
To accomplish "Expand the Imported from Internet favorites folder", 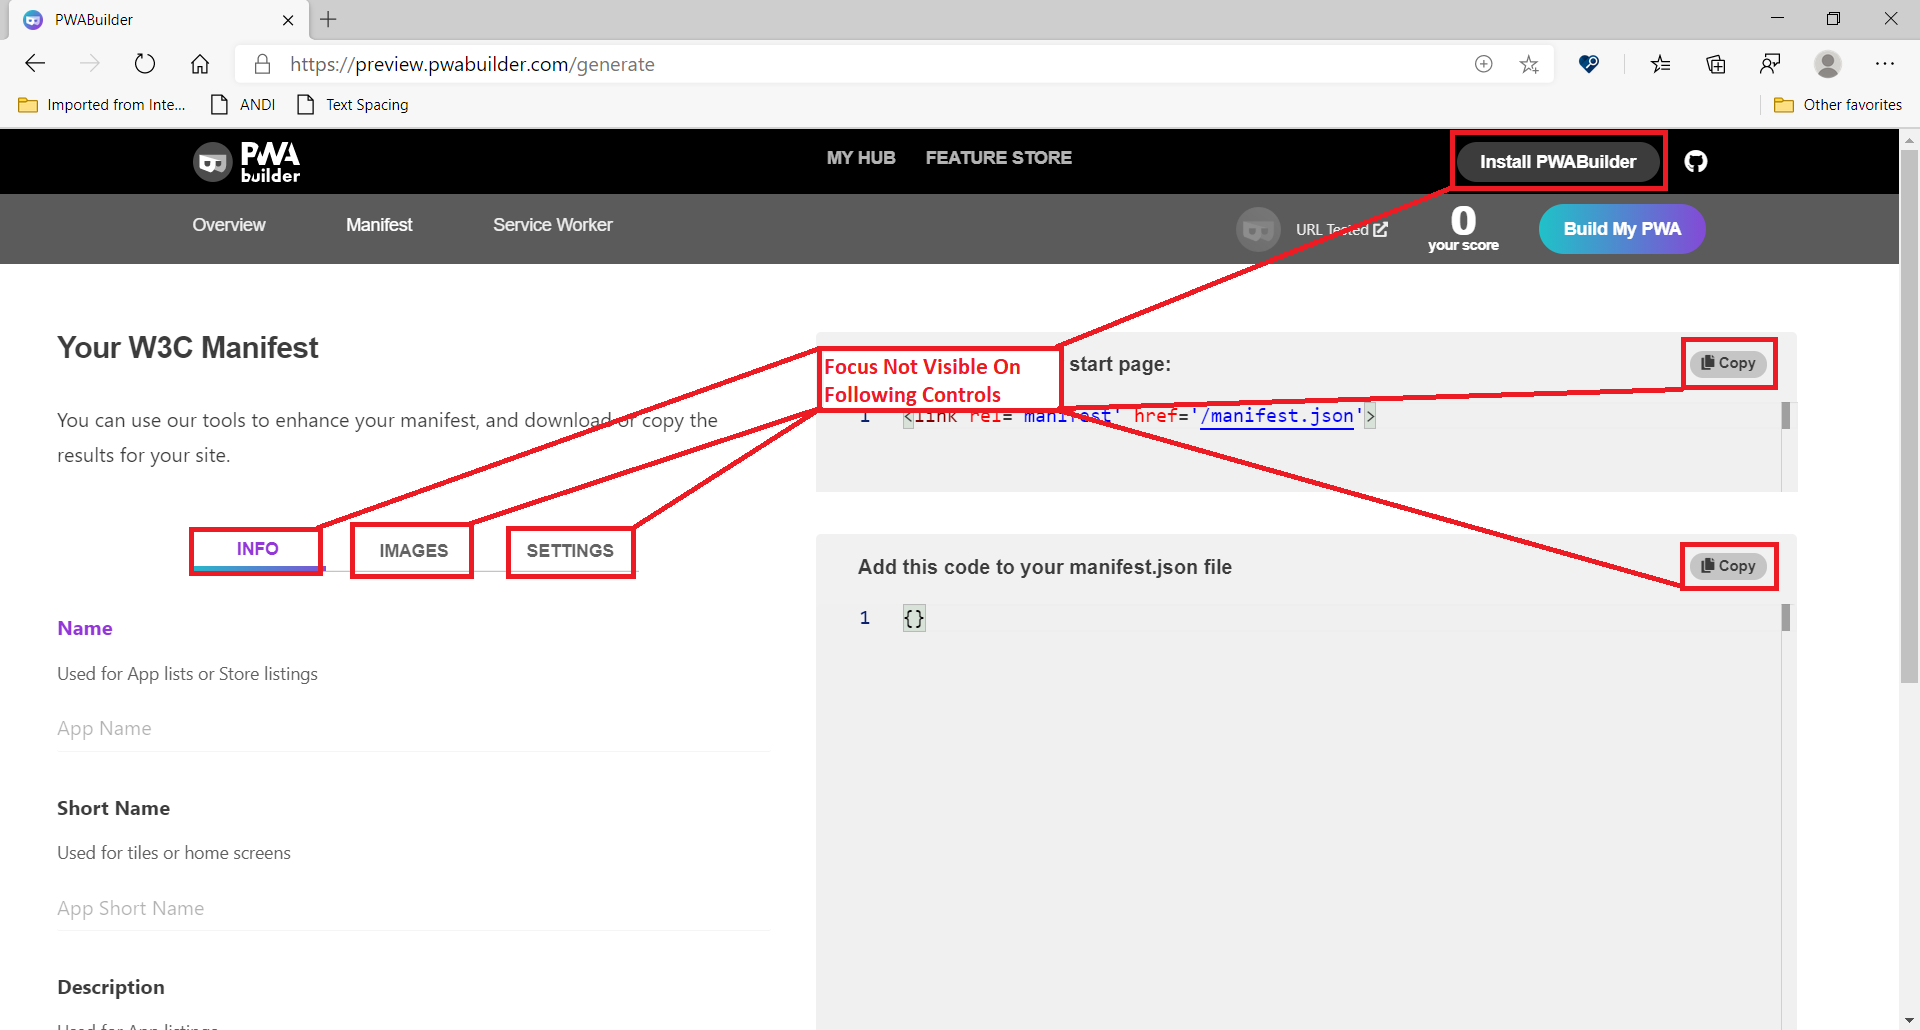I will (100, 104).
